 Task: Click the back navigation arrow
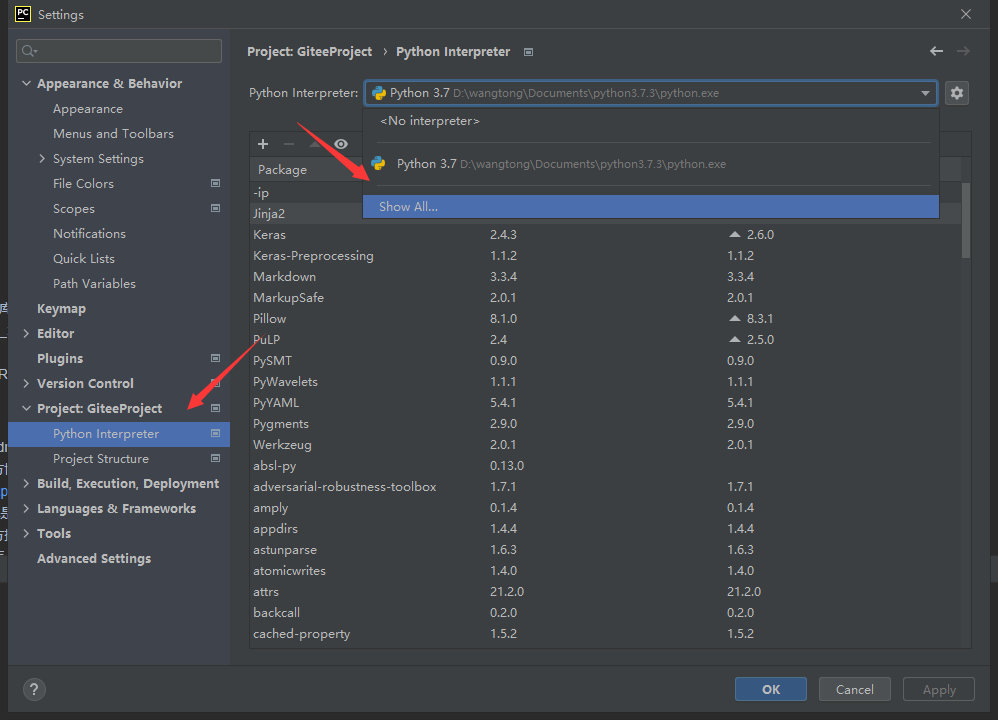[936, 51]
